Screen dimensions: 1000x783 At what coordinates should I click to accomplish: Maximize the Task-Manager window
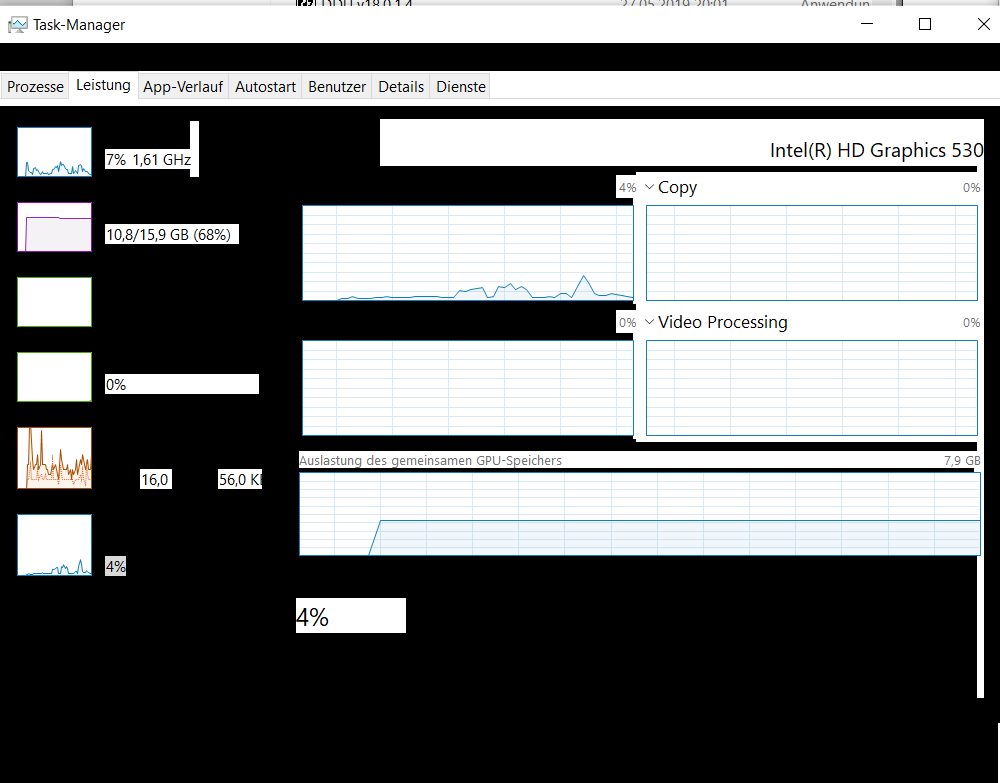925,24
